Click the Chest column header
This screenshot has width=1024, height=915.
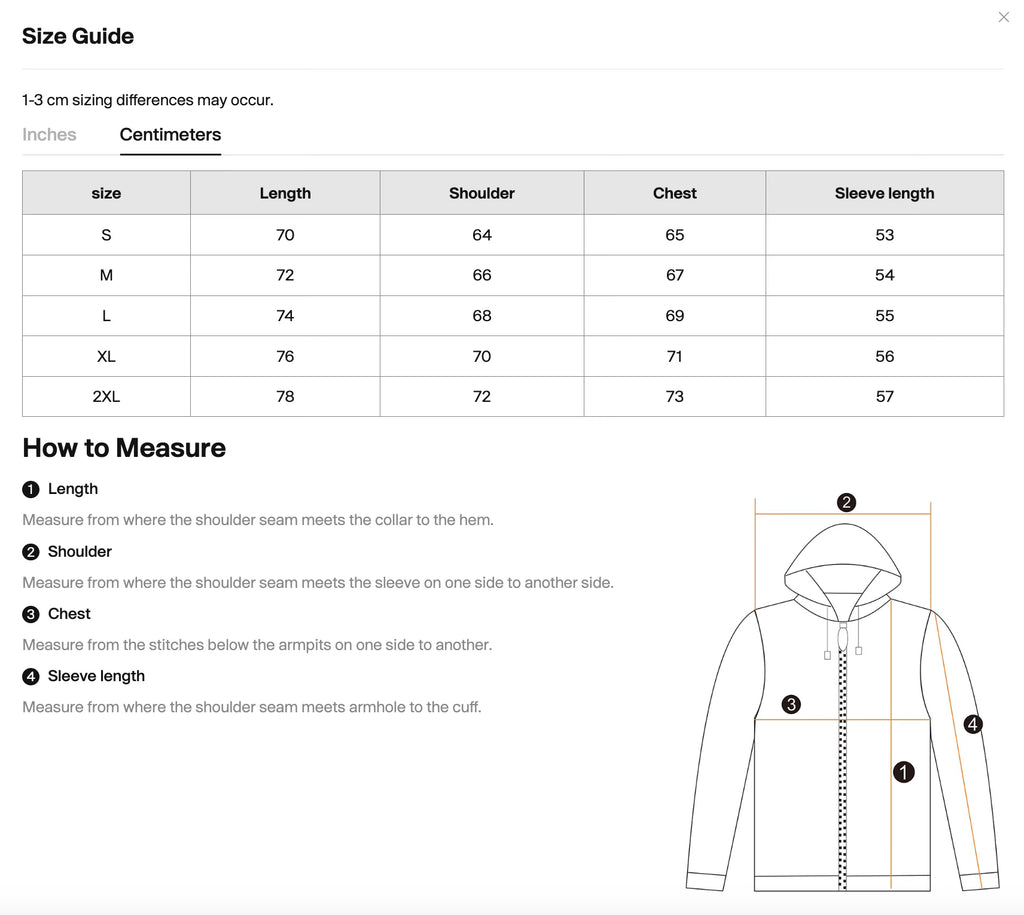674,193
